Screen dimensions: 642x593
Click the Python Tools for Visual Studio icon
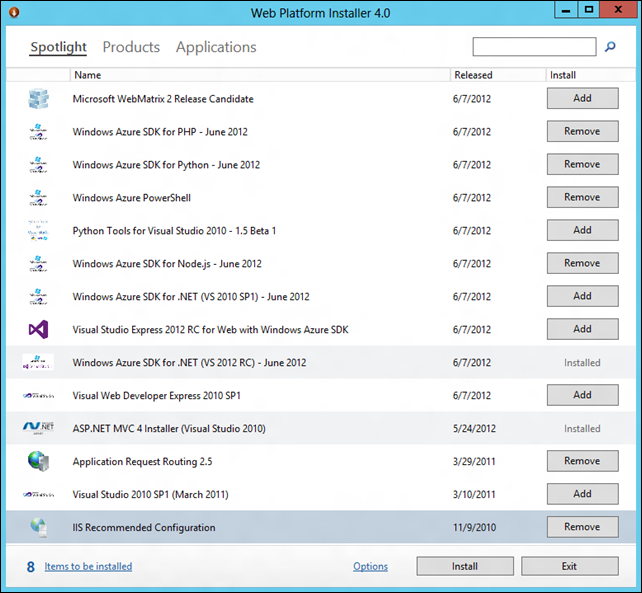[x=38, y=231]
